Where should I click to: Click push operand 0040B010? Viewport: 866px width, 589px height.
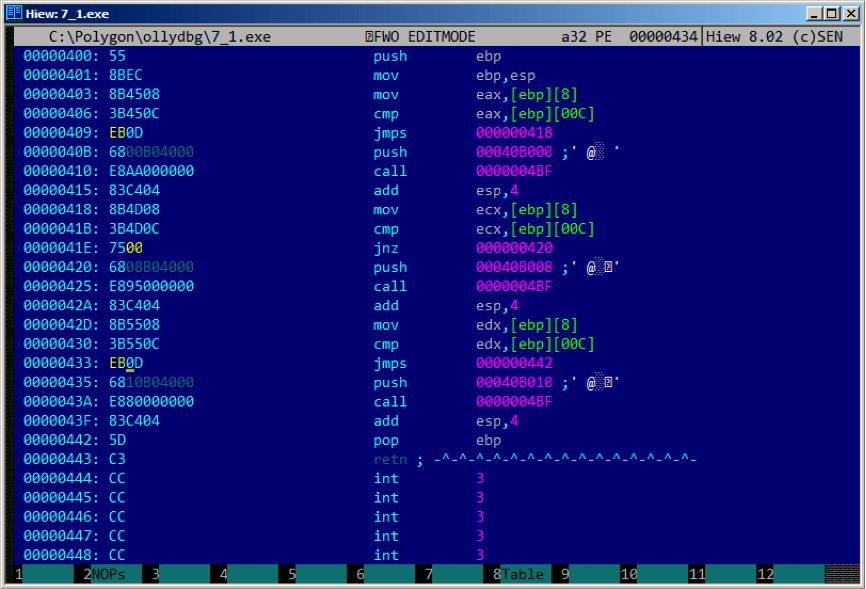pos(514,382)
